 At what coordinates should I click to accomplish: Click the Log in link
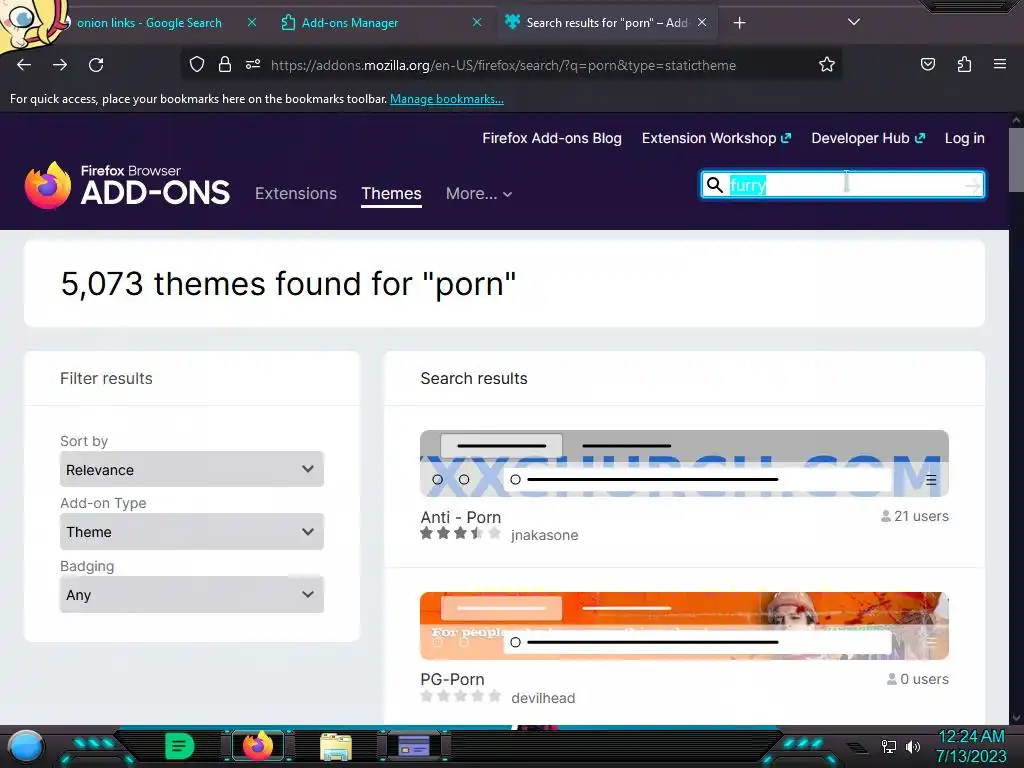[x=965, y=138]
